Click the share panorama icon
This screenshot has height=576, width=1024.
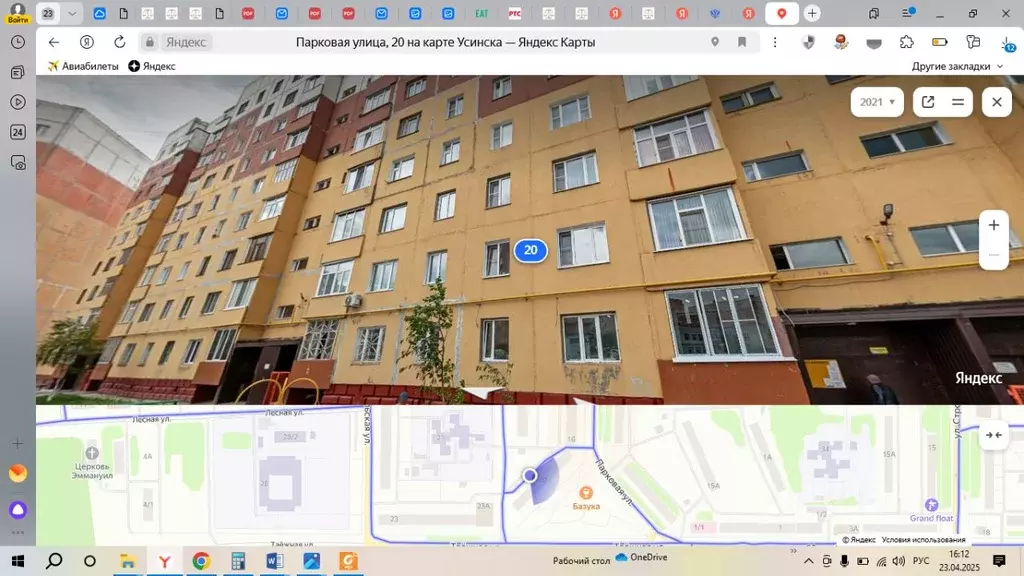(928, 102)
